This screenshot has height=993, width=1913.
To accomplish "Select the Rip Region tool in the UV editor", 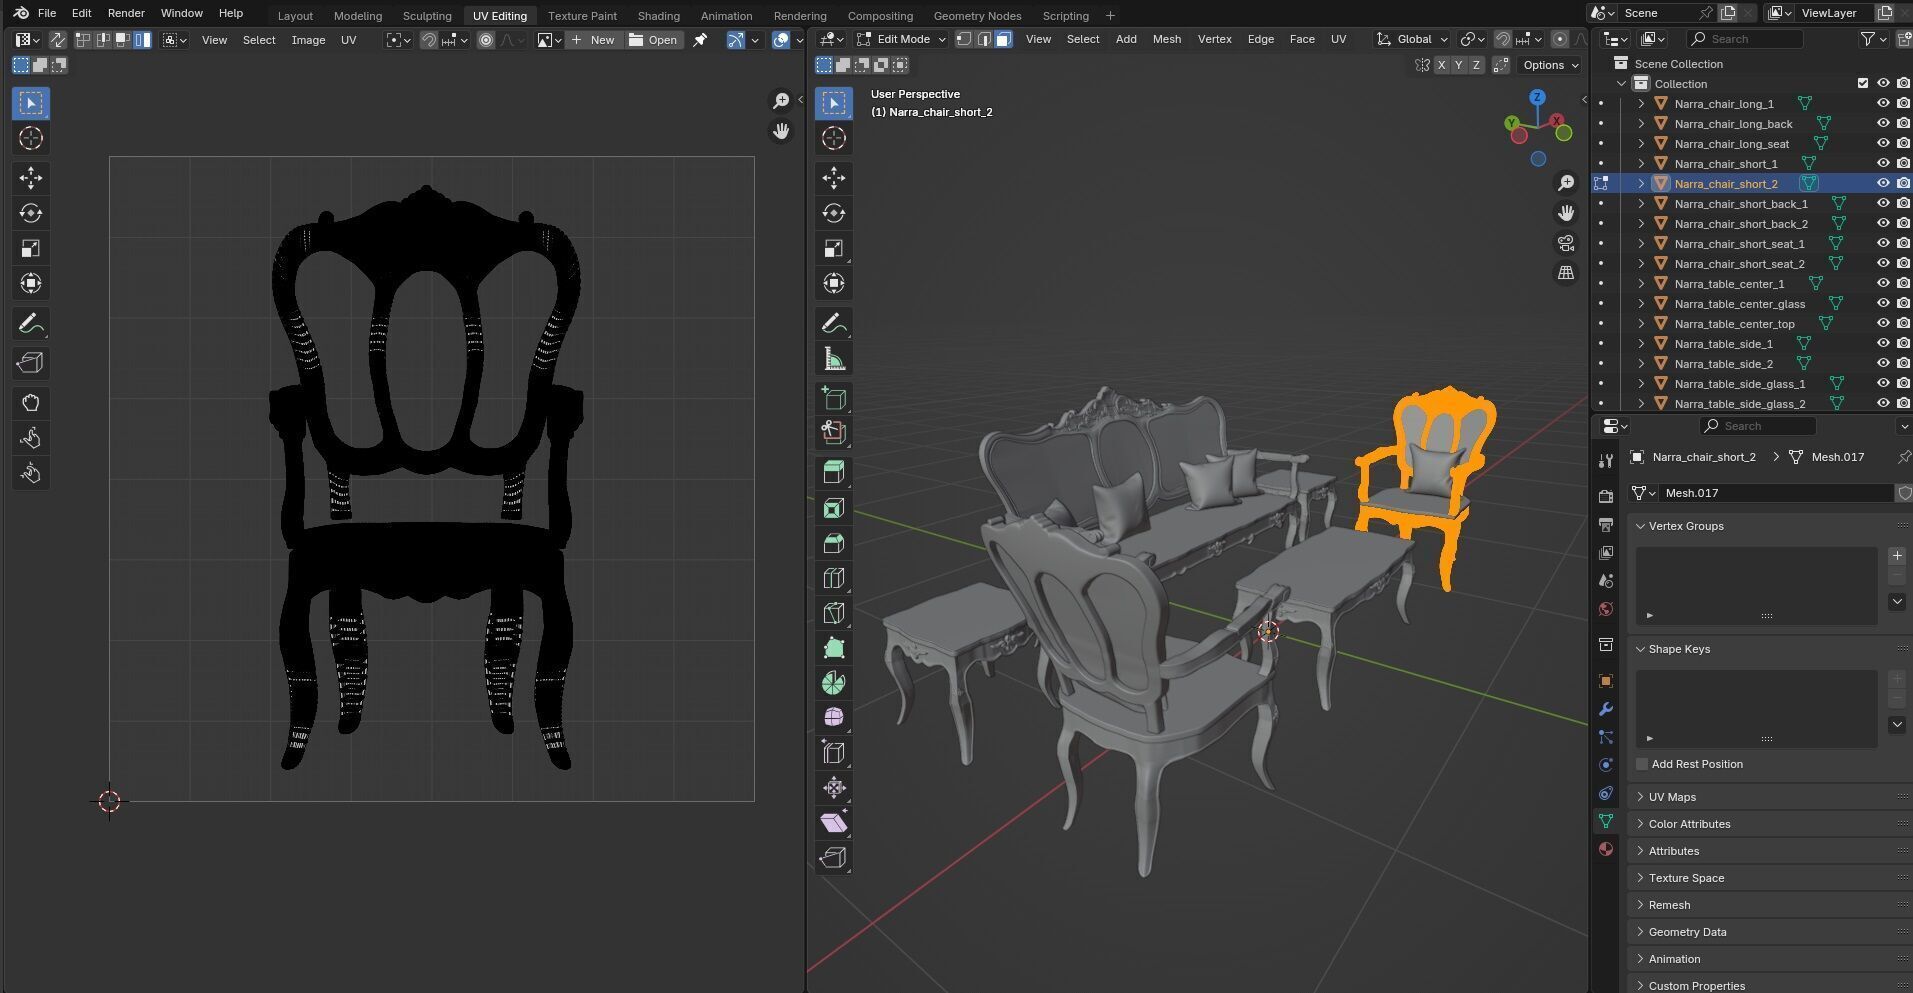I will click(x=31, y=364).
